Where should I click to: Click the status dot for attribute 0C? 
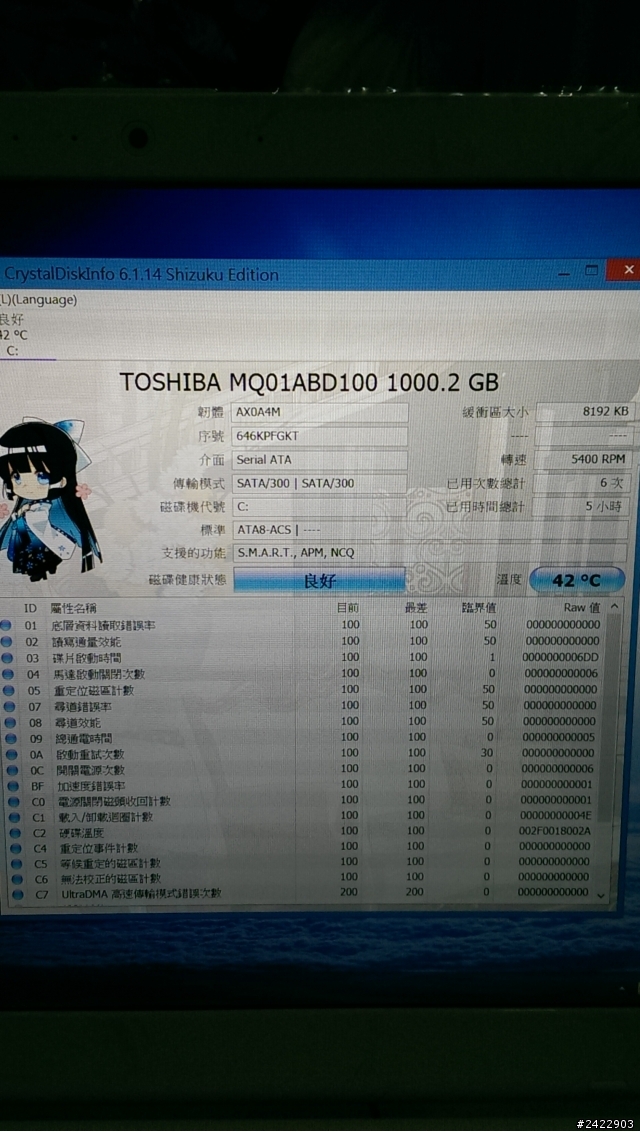pyautogui.click(x=10, y=770)
